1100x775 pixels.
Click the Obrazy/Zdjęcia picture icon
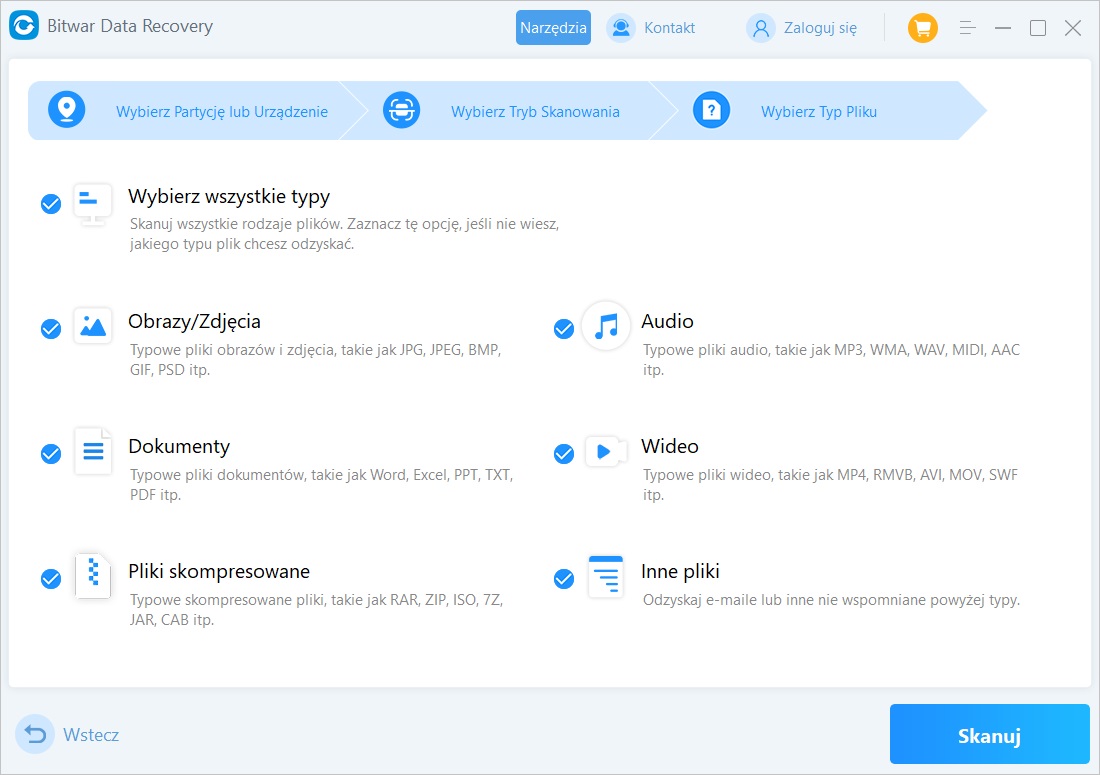pos(93,326)
